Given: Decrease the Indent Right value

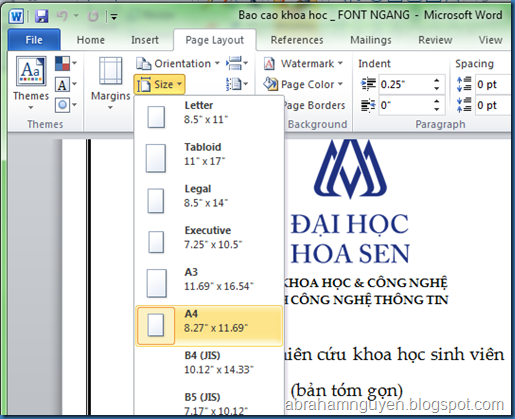Looking at the screenshot, I should [x=437, y=109].
